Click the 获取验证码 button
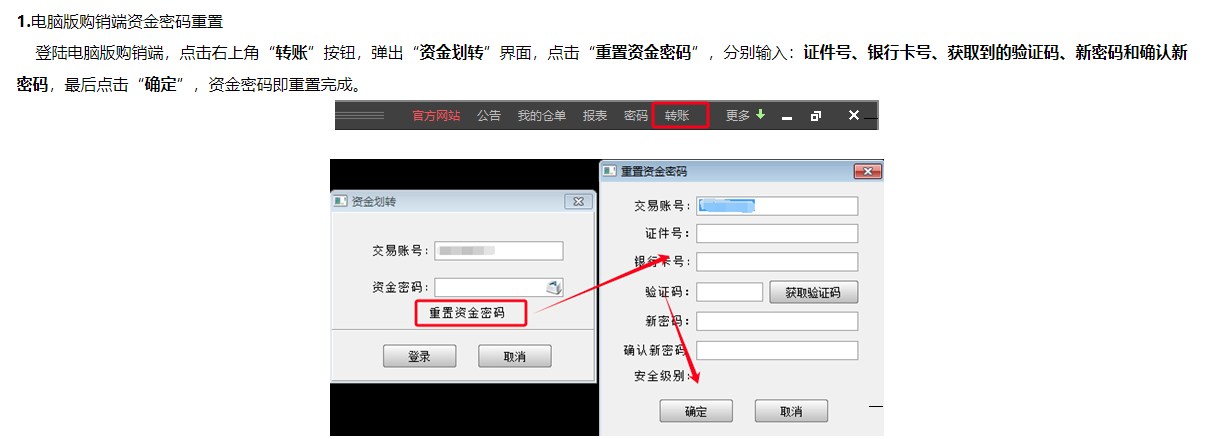This screenshot has width=1225, height=439. pyautogui.click(x=814, y=293)
